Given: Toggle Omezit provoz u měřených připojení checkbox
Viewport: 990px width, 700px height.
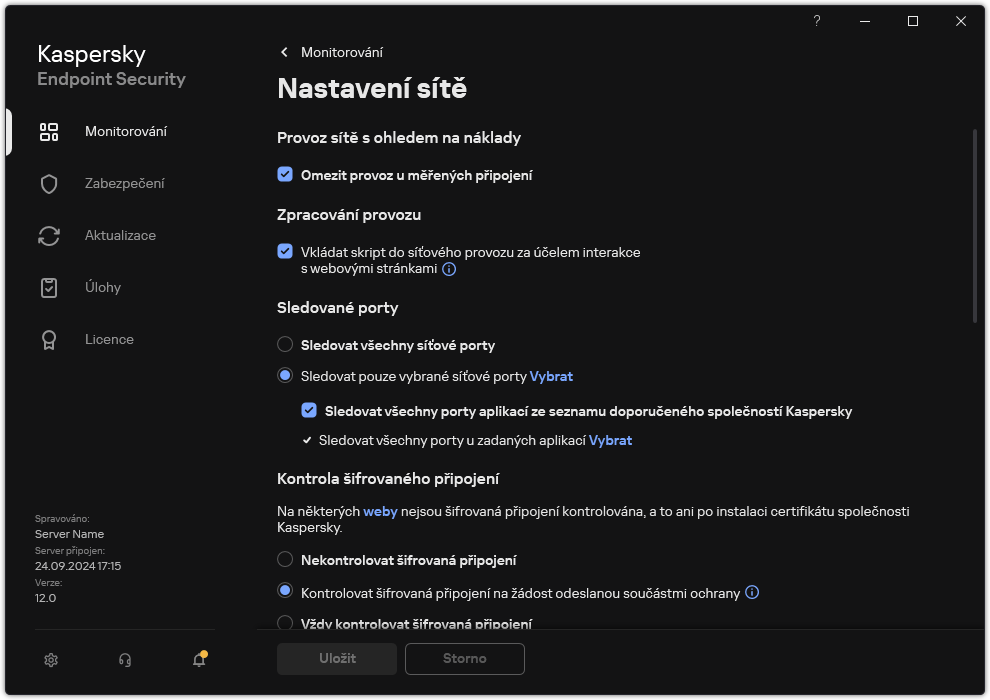Looking at the screenshot, I should click(285, 175).
